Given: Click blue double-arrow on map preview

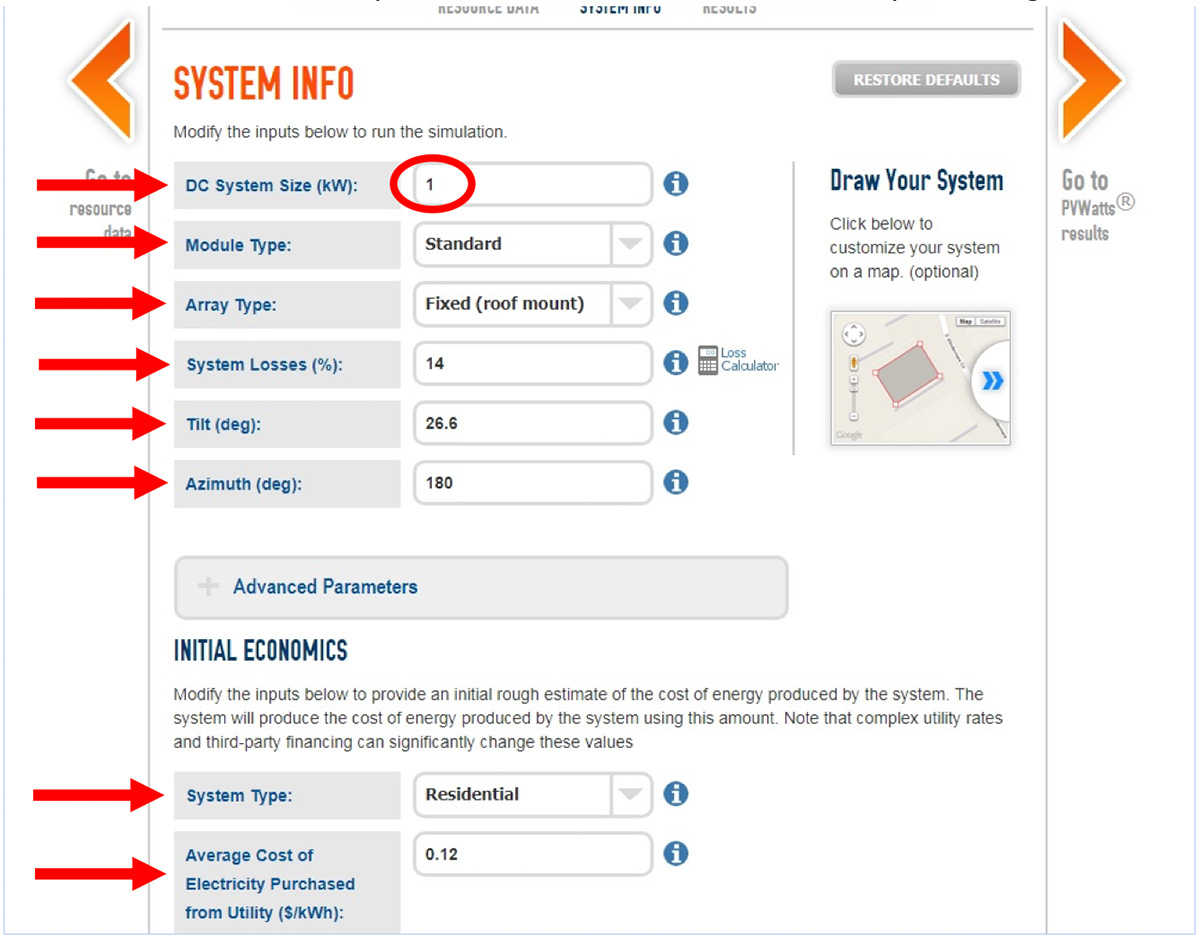Looking at the screenshot, I should pos(991,381).
